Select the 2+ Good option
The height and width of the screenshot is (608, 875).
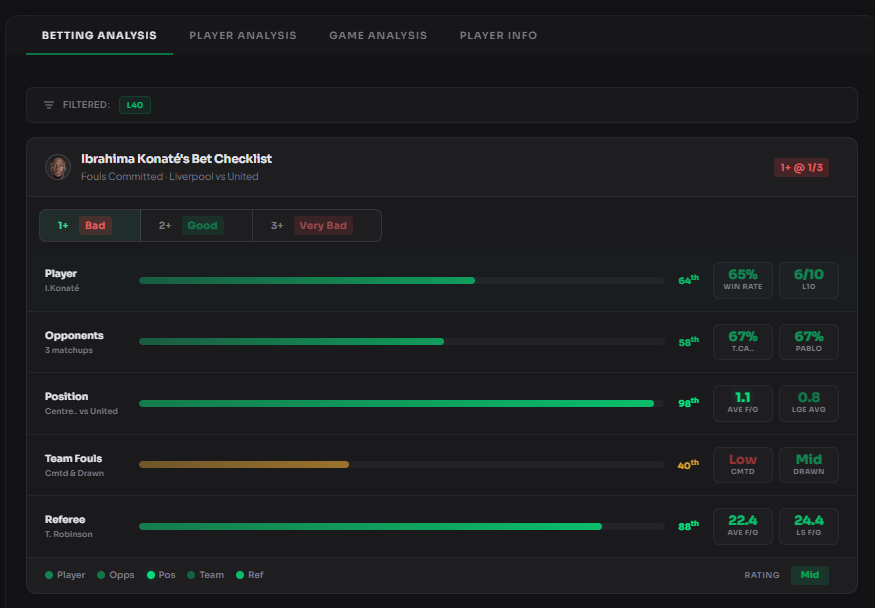click(x=196, y=226)
